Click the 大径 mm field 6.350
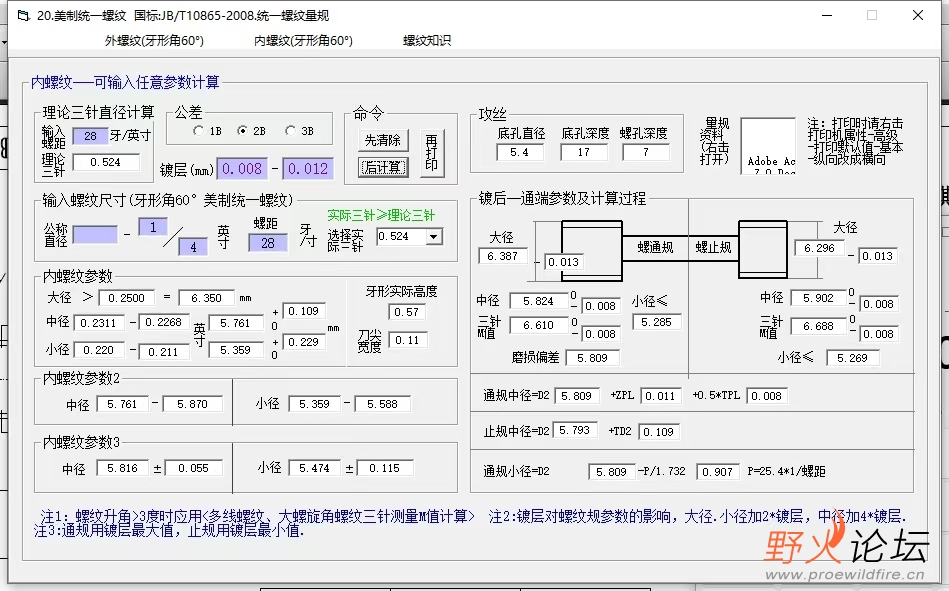 206,298
